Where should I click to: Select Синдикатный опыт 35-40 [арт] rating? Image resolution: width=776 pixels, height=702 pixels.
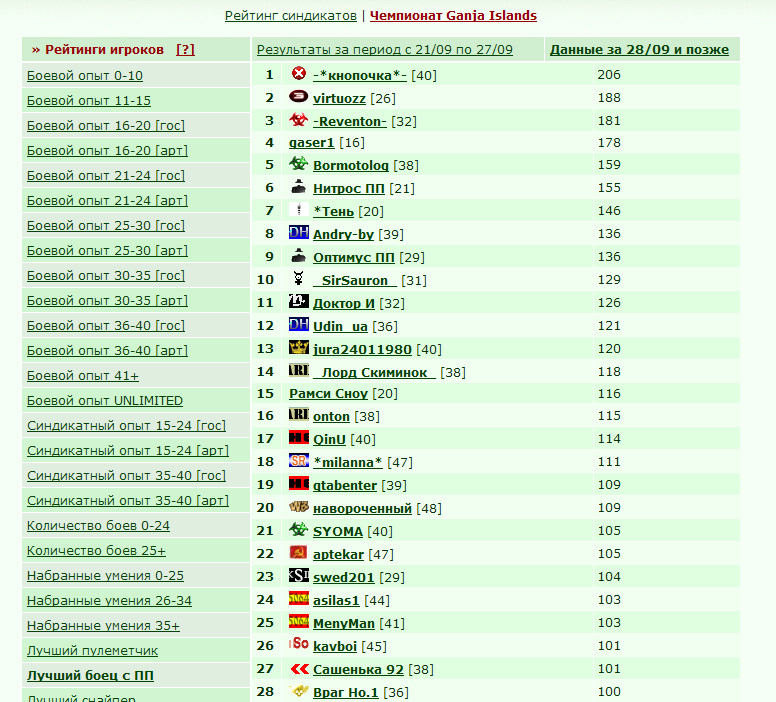(x=128, y=501)
